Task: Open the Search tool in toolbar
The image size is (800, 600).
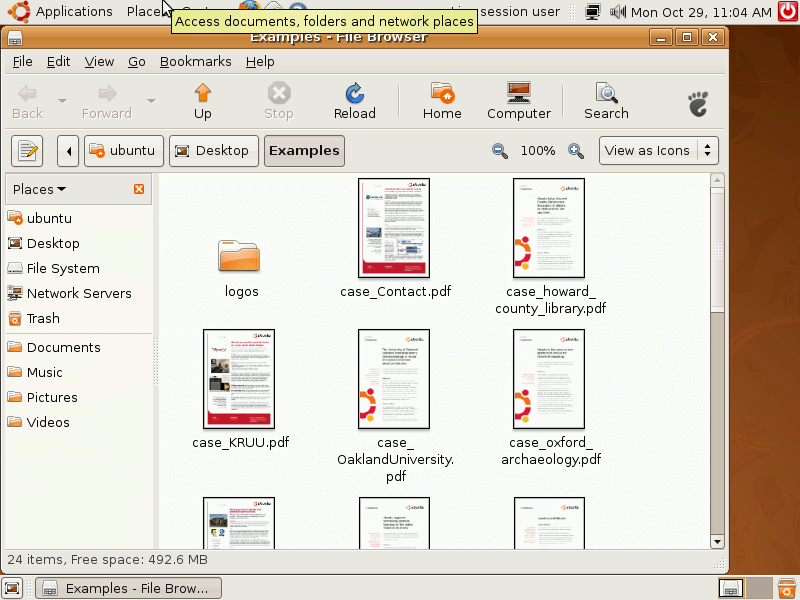Action: [606, 102]
